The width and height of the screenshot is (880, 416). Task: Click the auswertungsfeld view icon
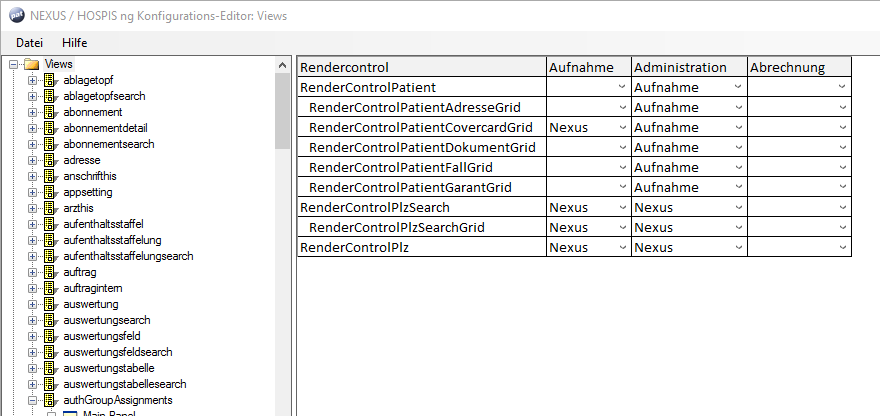coord(49,336)
